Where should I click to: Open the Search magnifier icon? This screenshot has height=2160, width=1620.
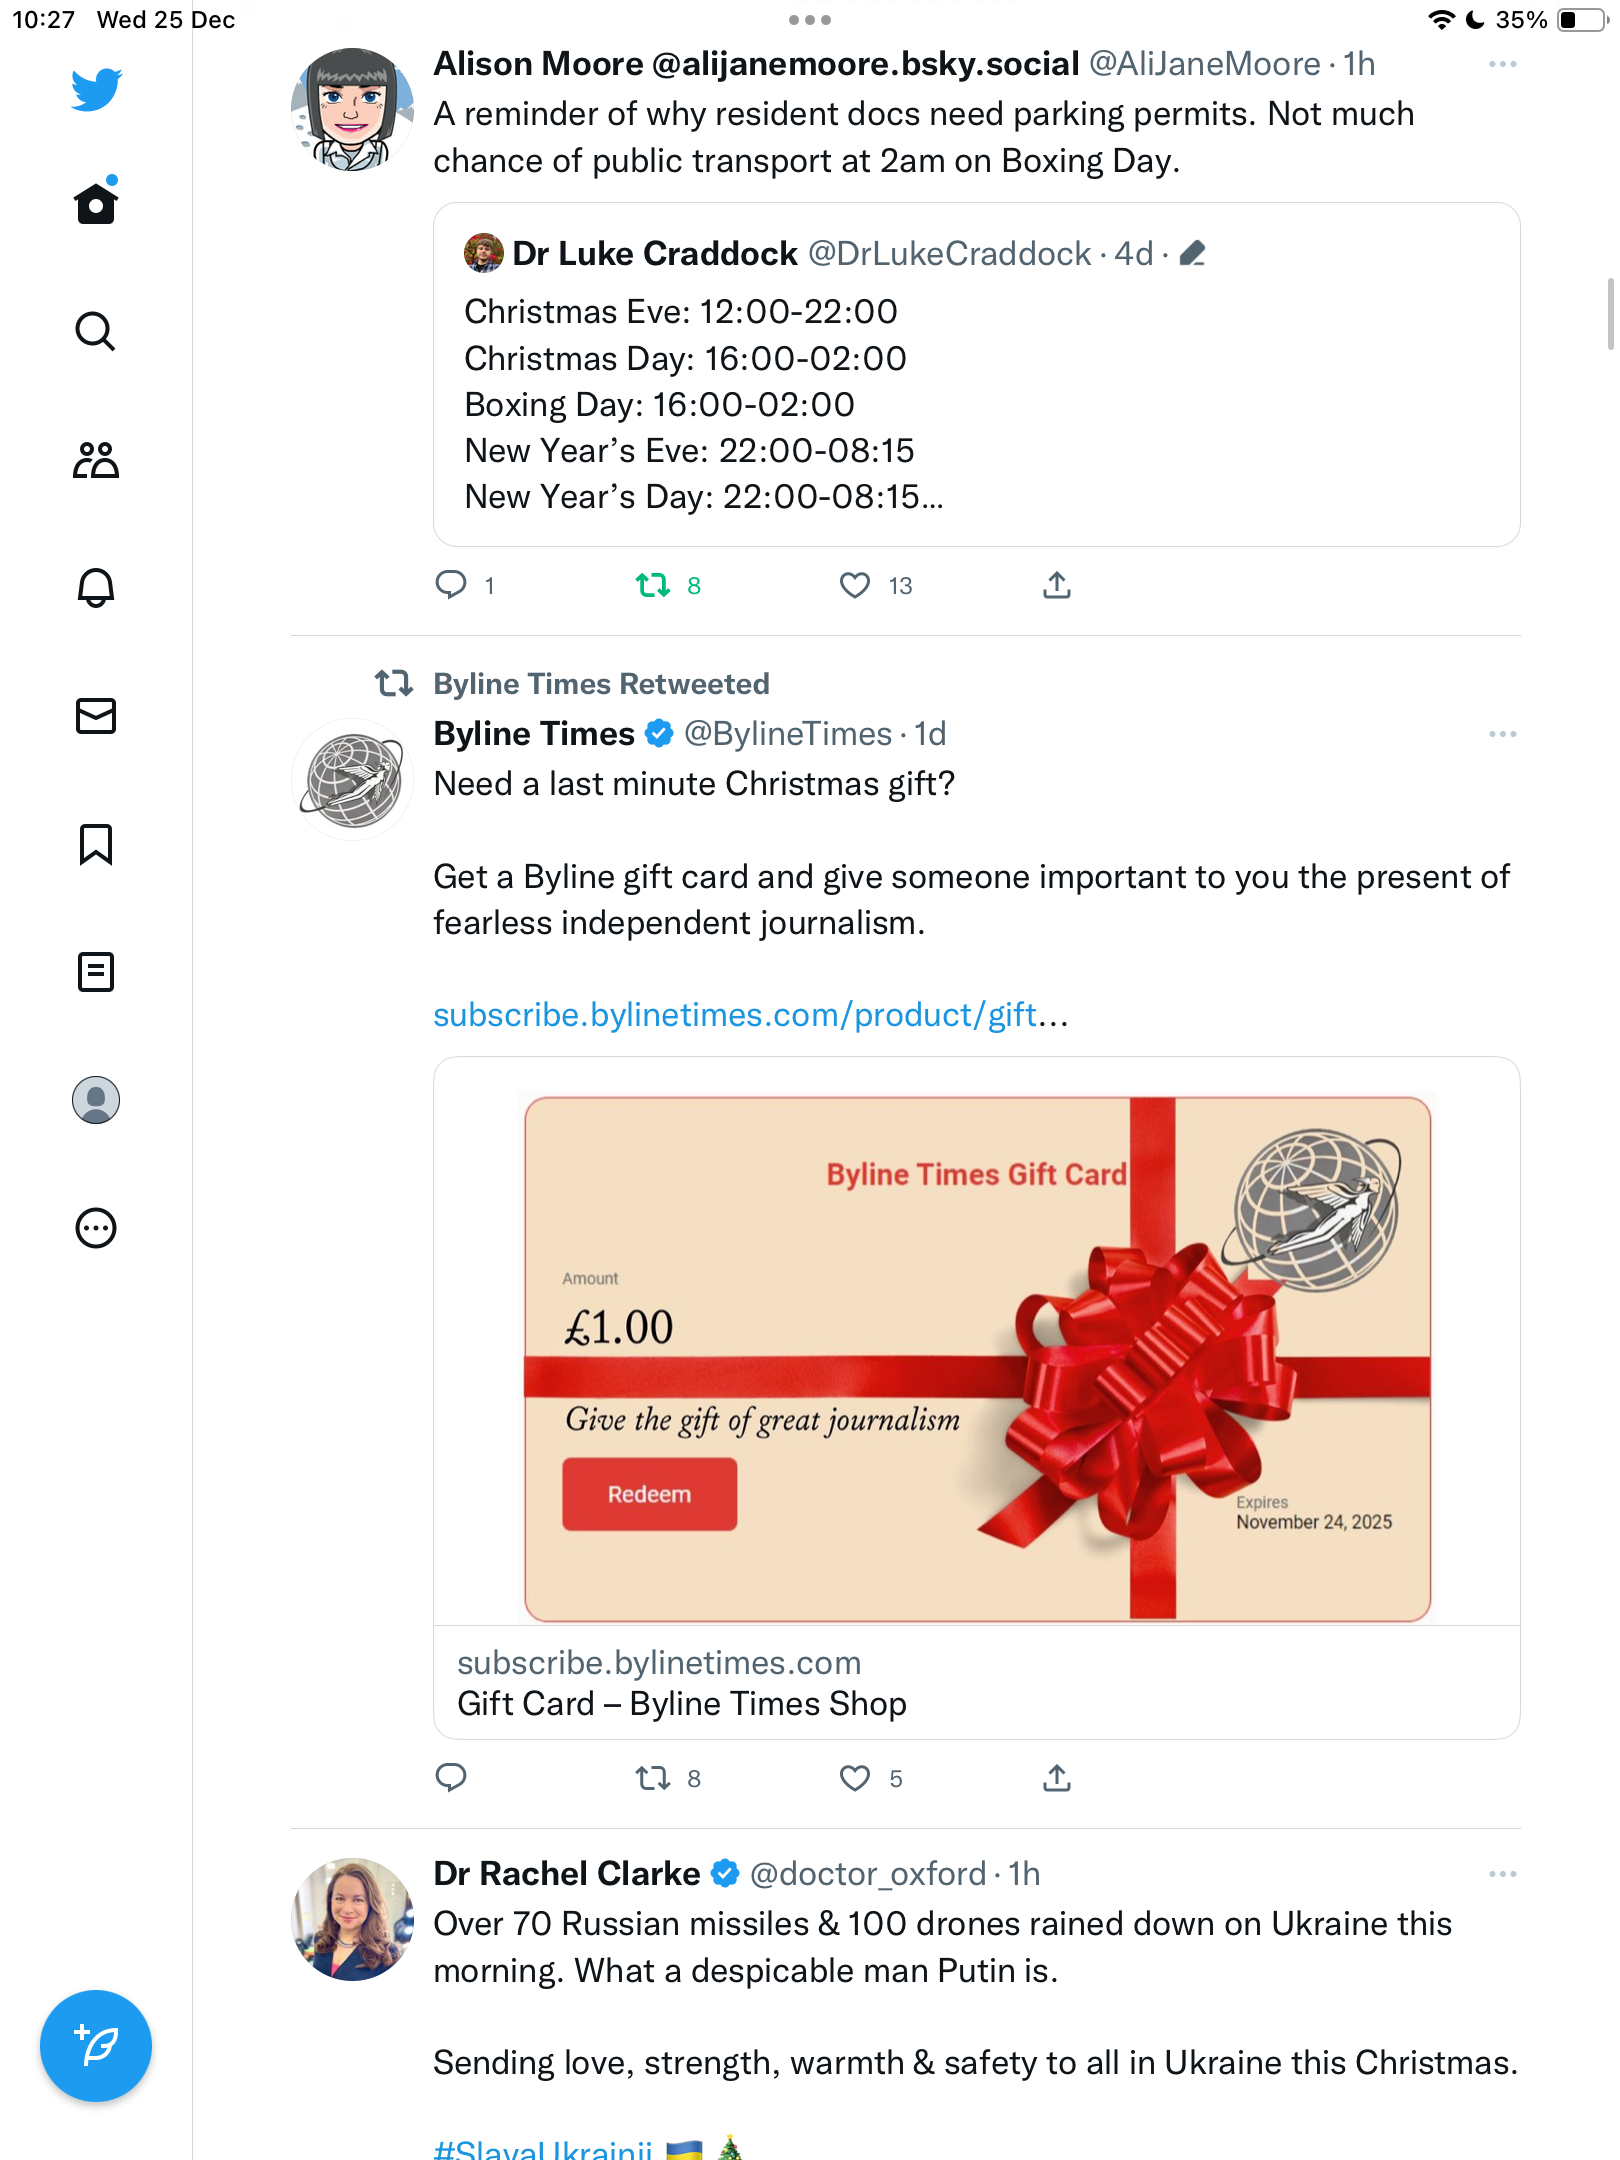pyautogui.click(x=96, y=331)
